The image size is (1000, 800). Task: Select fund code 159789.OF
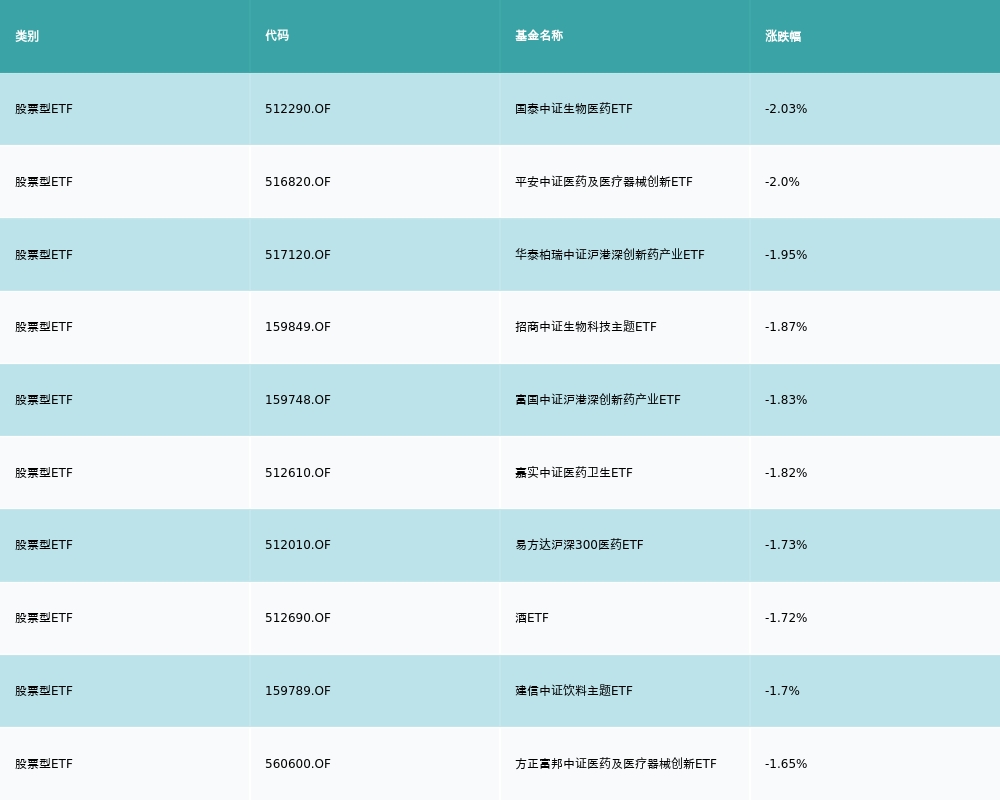(298, 691)
